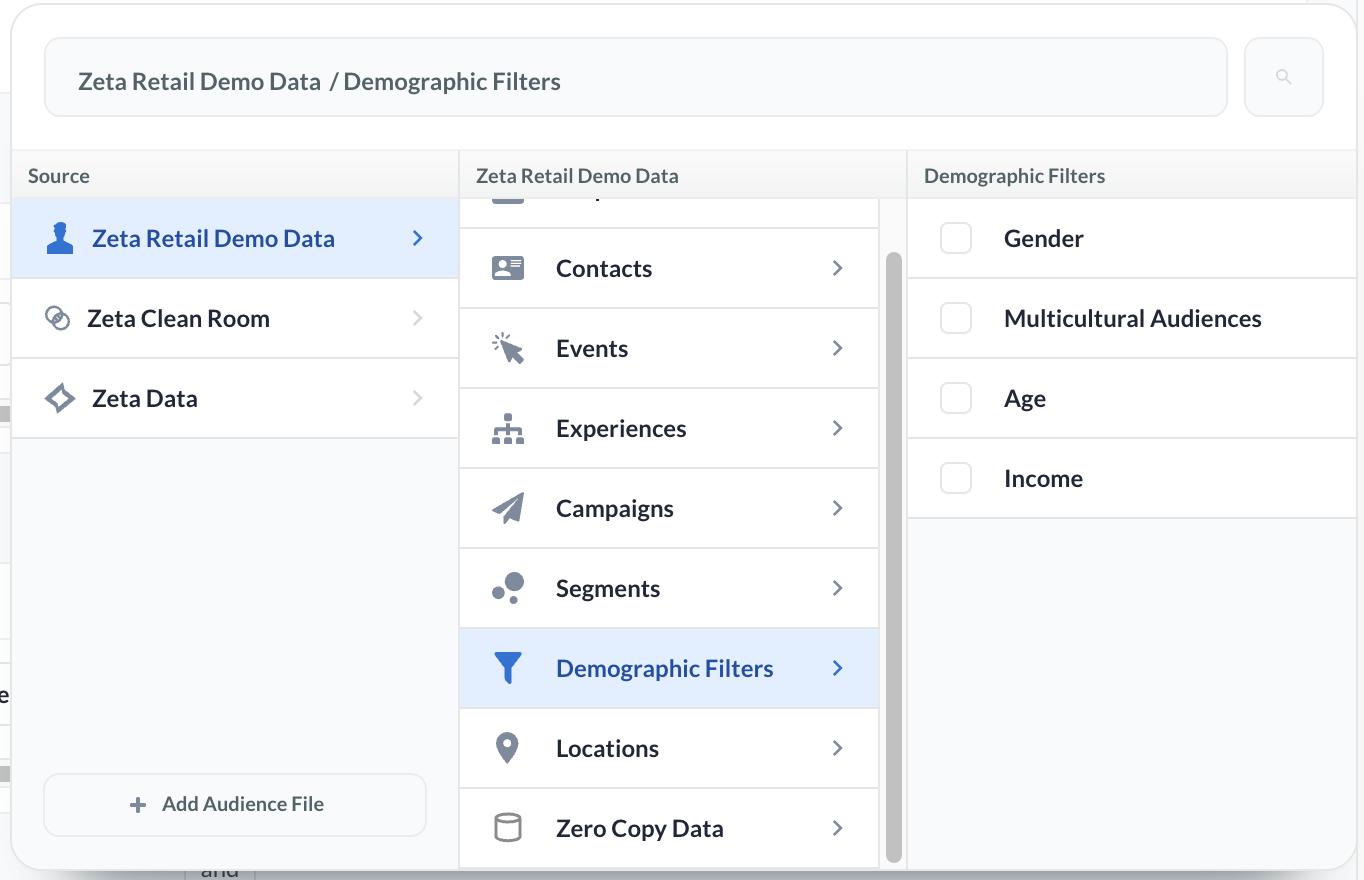Click the search magnifier icon button
Image resolution: width=1364 pixels, height=880 pixels.
[x=1284, y=77]
